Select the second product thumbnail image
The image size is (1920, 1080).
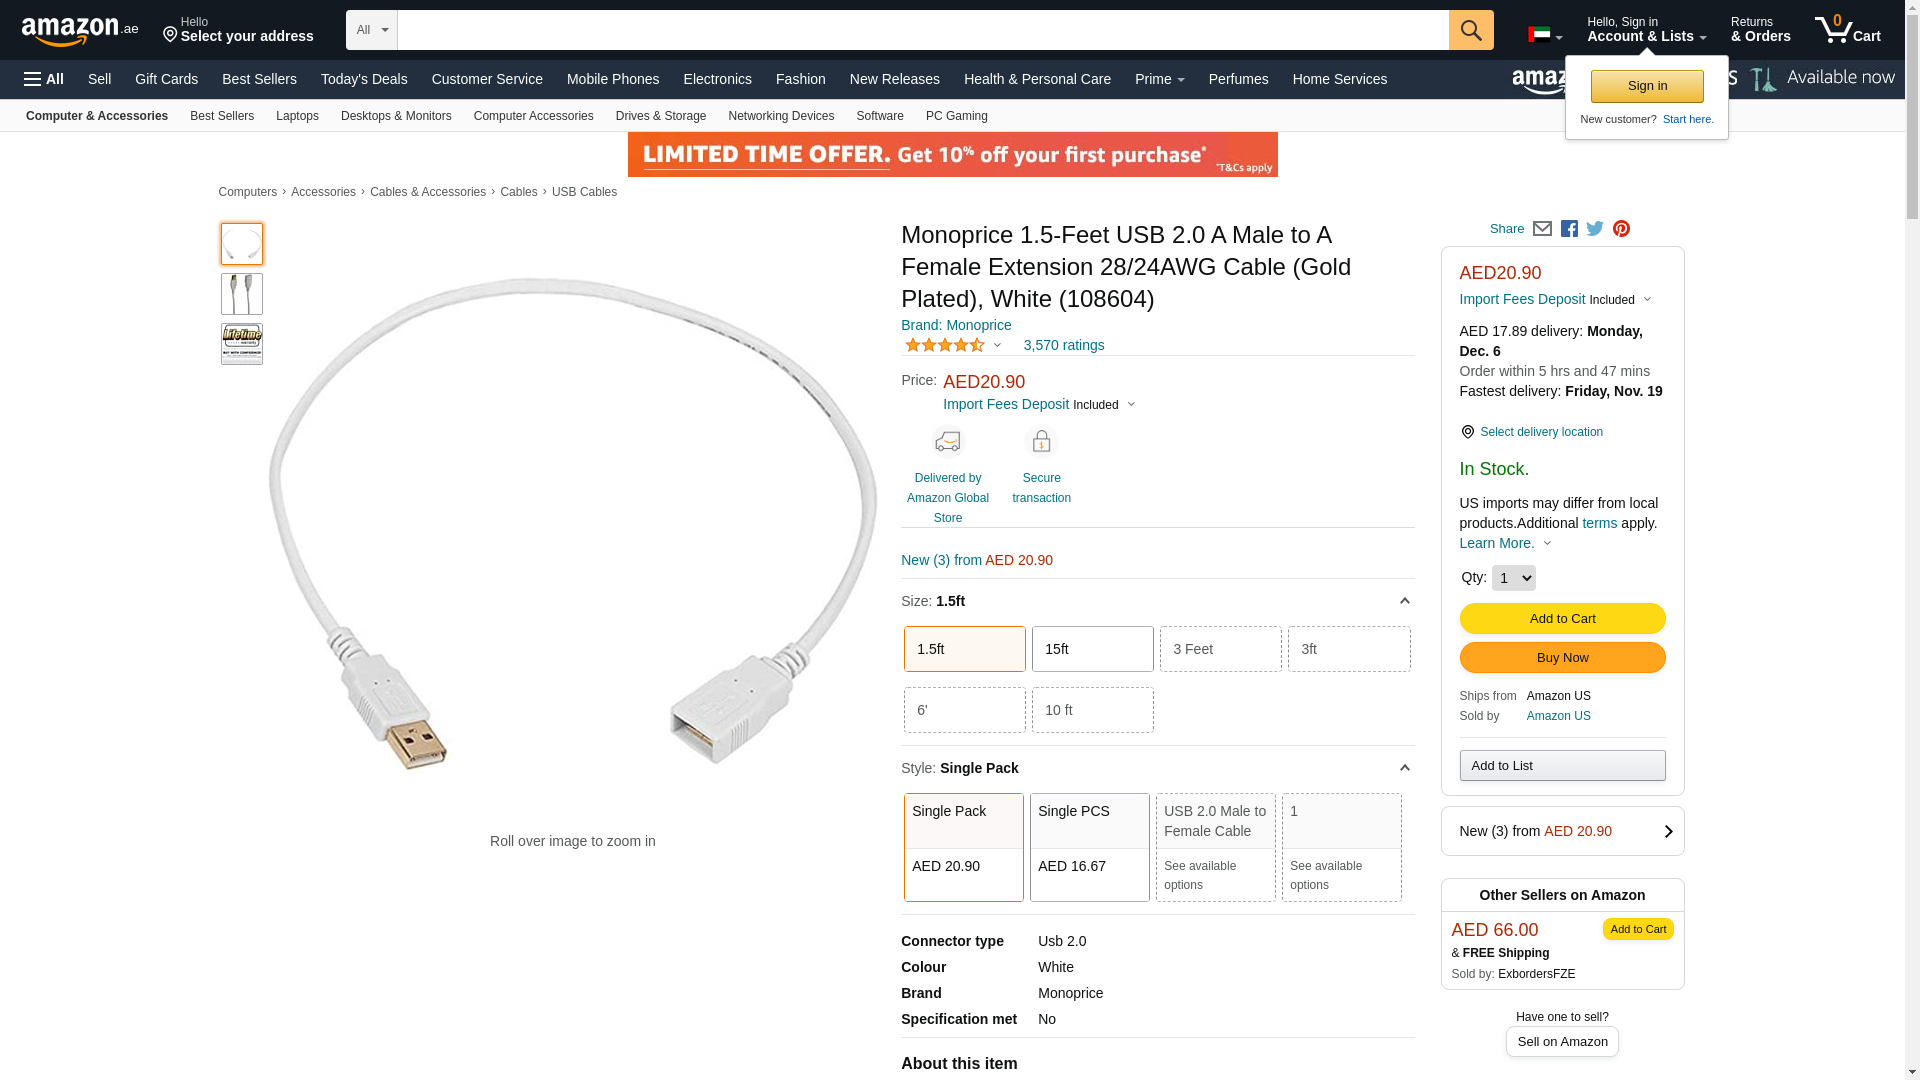click(x=242, y=294)
